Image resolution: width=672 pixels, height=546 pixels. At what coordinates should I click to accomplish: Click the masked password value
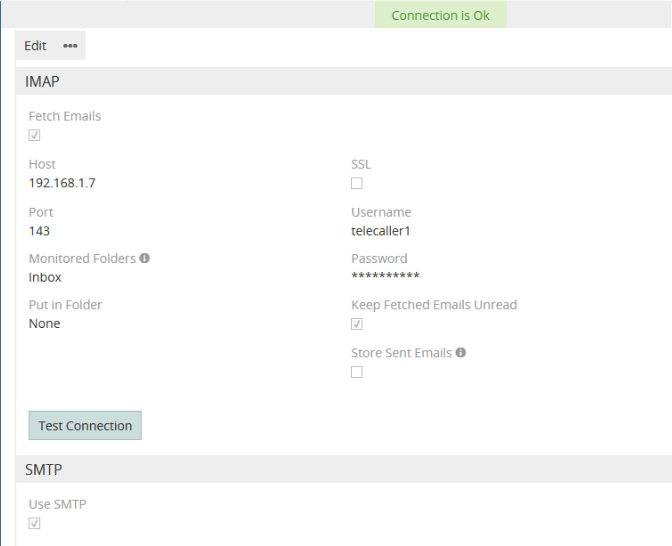385,276
